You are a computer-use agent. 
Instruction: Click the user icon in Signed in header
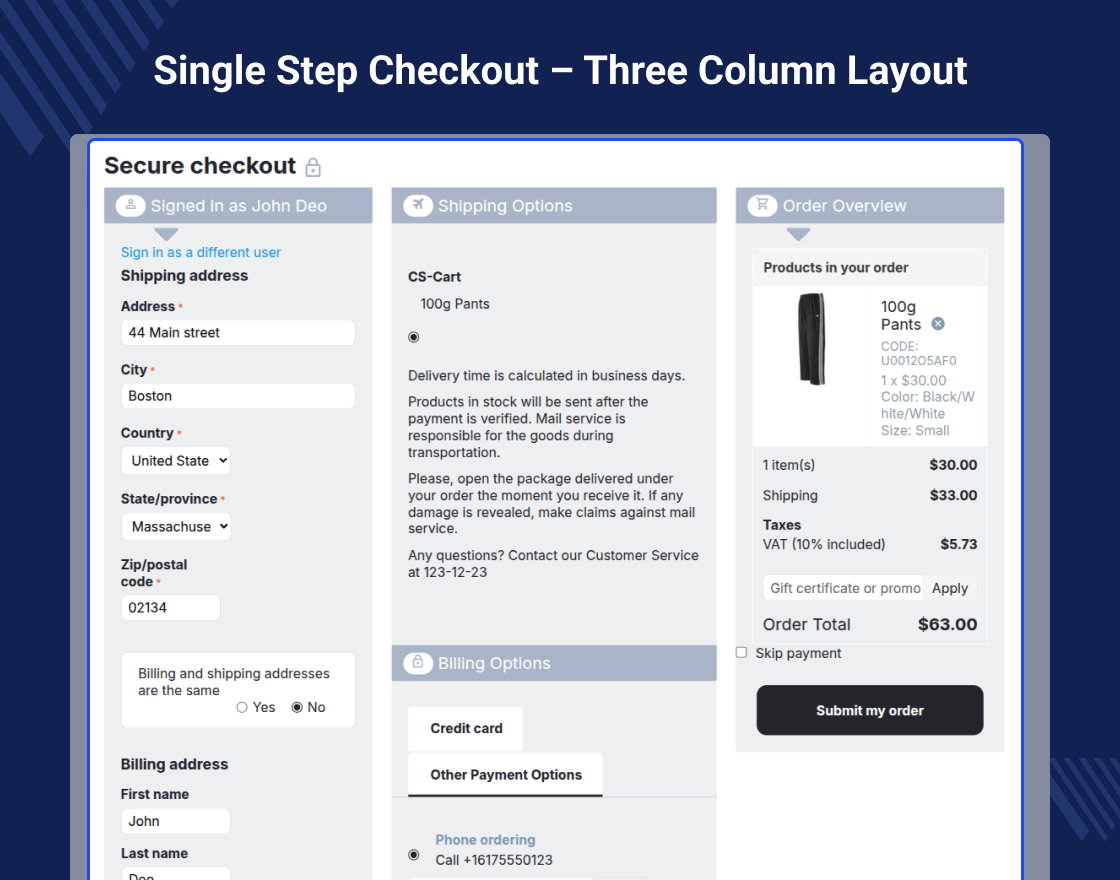[x=131, y=206]
